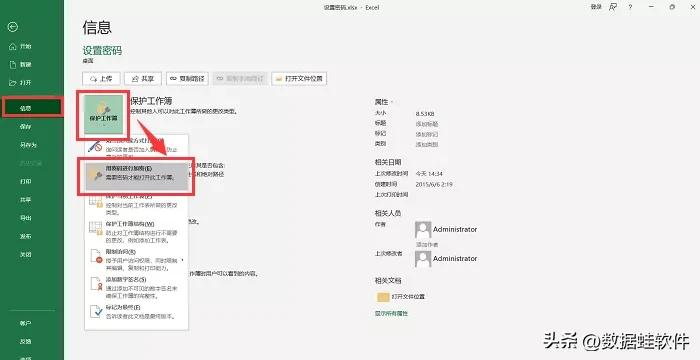Screen dimensions: 700x360
Task: Open Help with the question mark icon
Action: [x=630, y=7]
